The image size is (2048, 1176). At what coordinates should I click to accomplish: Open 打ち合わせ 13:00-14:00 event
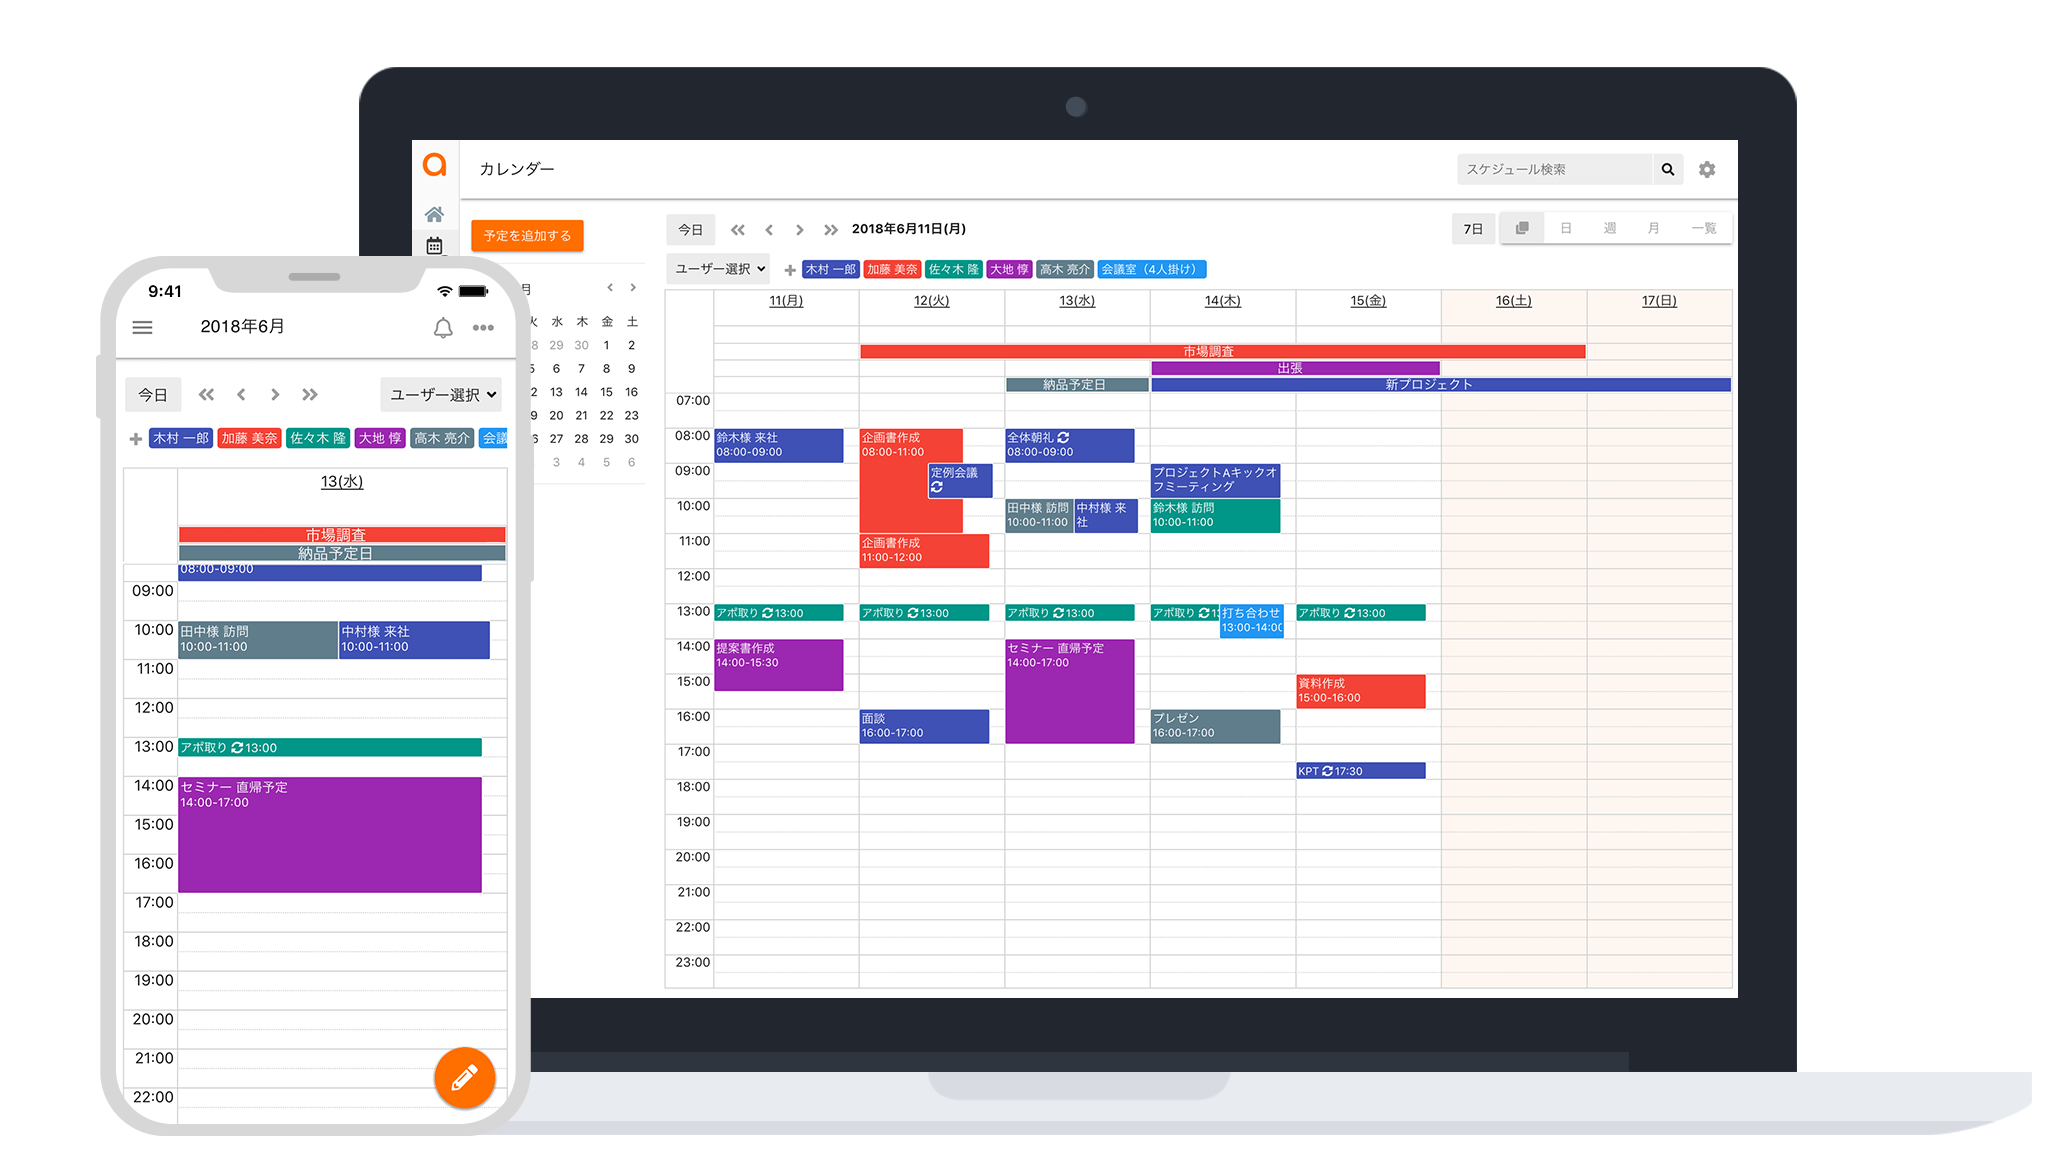click(1252, 621)
